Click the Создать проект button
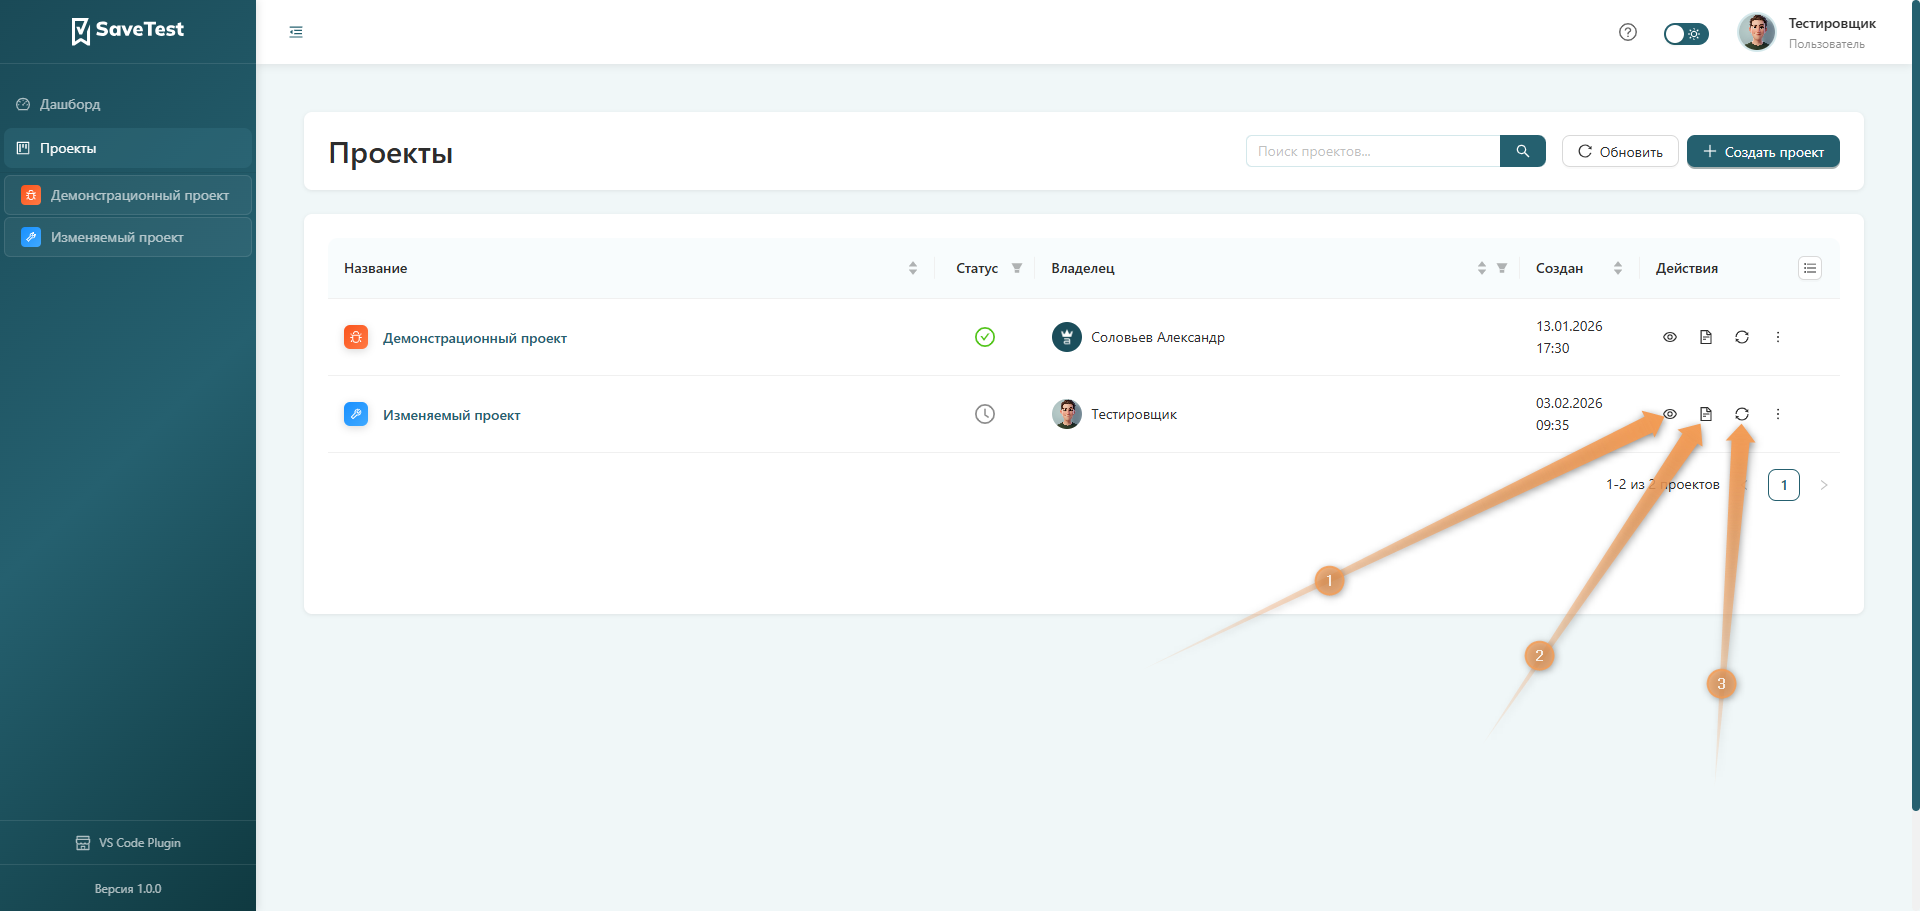Viewport: 1920px width, 911px height. pyautogui.click(x=1763, y=152)
